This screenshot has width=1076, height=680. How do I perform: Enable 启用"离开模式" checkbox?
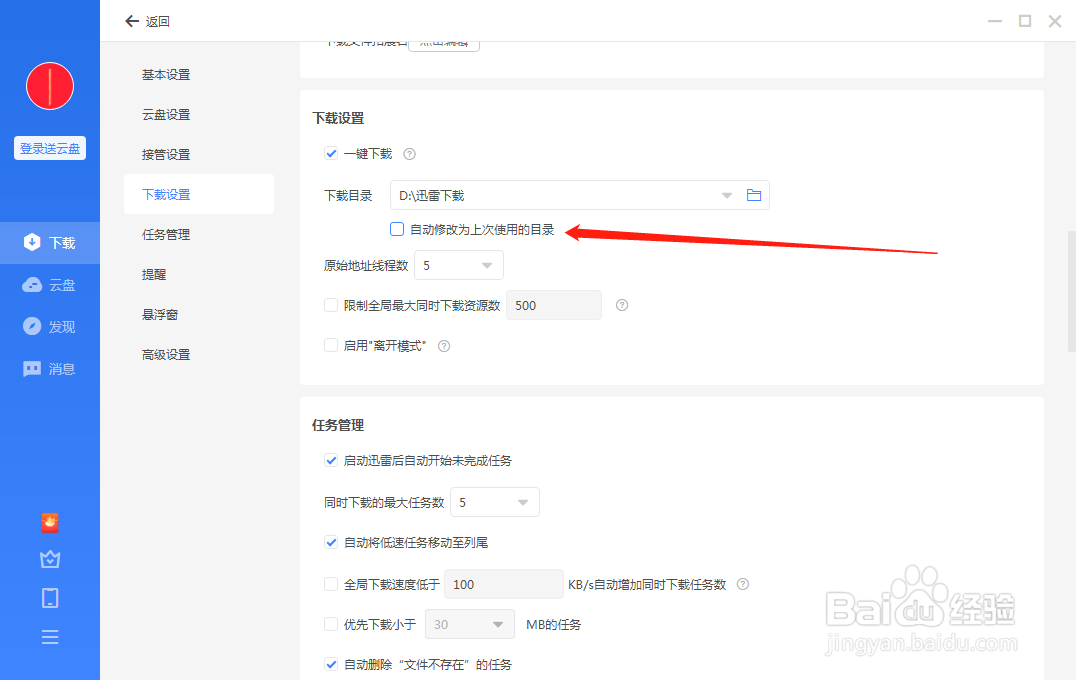331,345
